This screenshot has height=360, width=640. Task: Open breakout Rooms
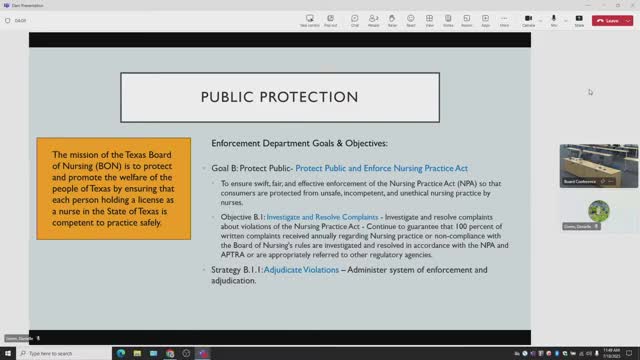[x=467, y=20]
